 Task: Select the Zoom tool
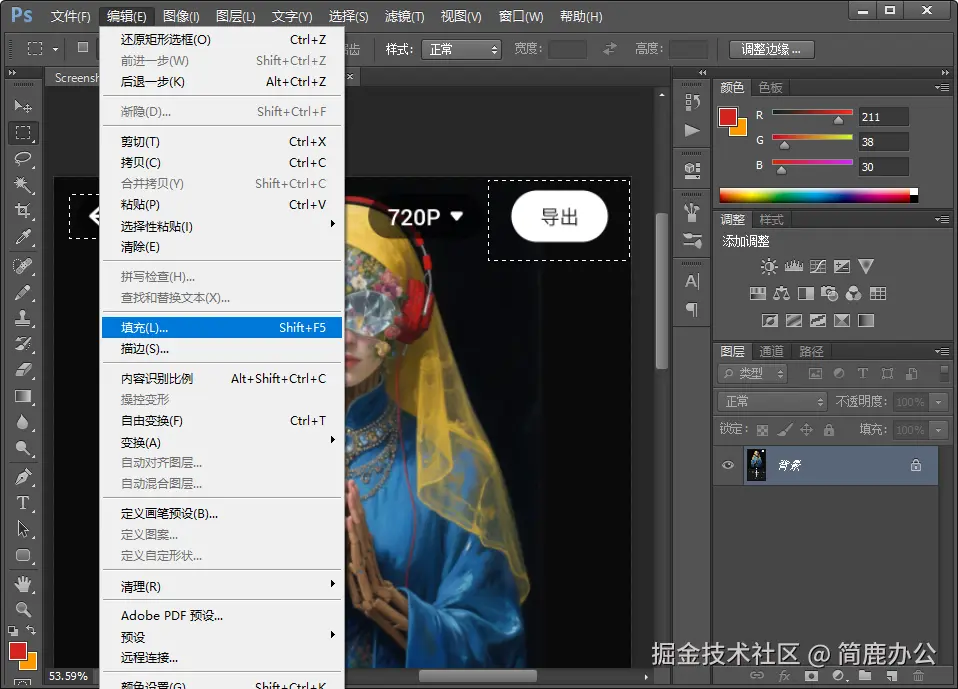click(22, 610)
